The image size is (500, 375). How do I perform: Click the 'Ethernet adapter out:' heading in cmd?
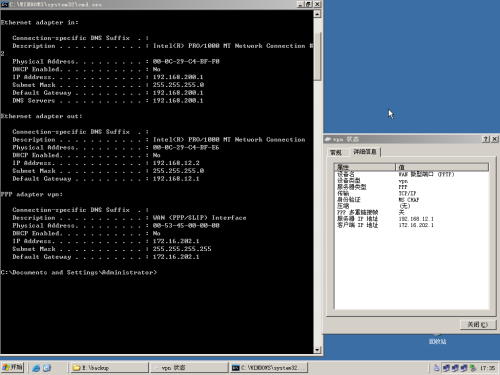point(41,116)
